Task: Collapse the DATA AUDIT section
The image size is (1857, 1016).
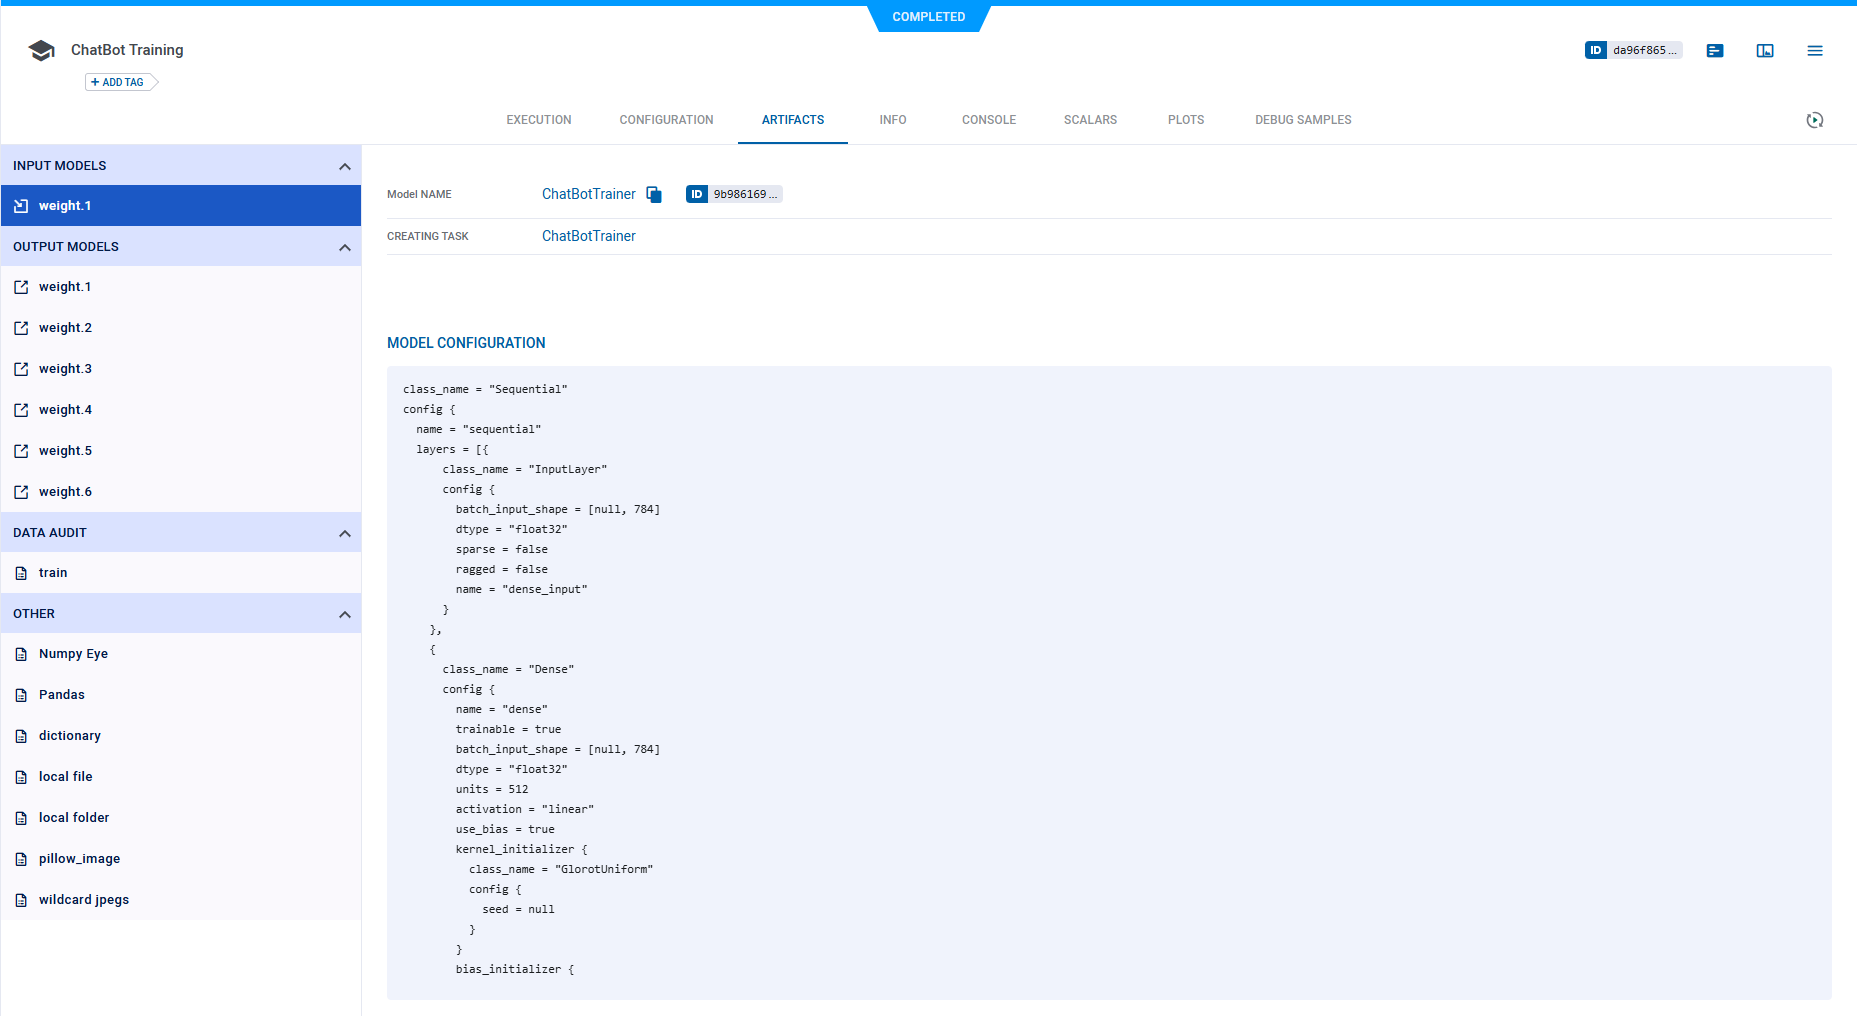Action: pyautogui.click(x=345, y=532)
